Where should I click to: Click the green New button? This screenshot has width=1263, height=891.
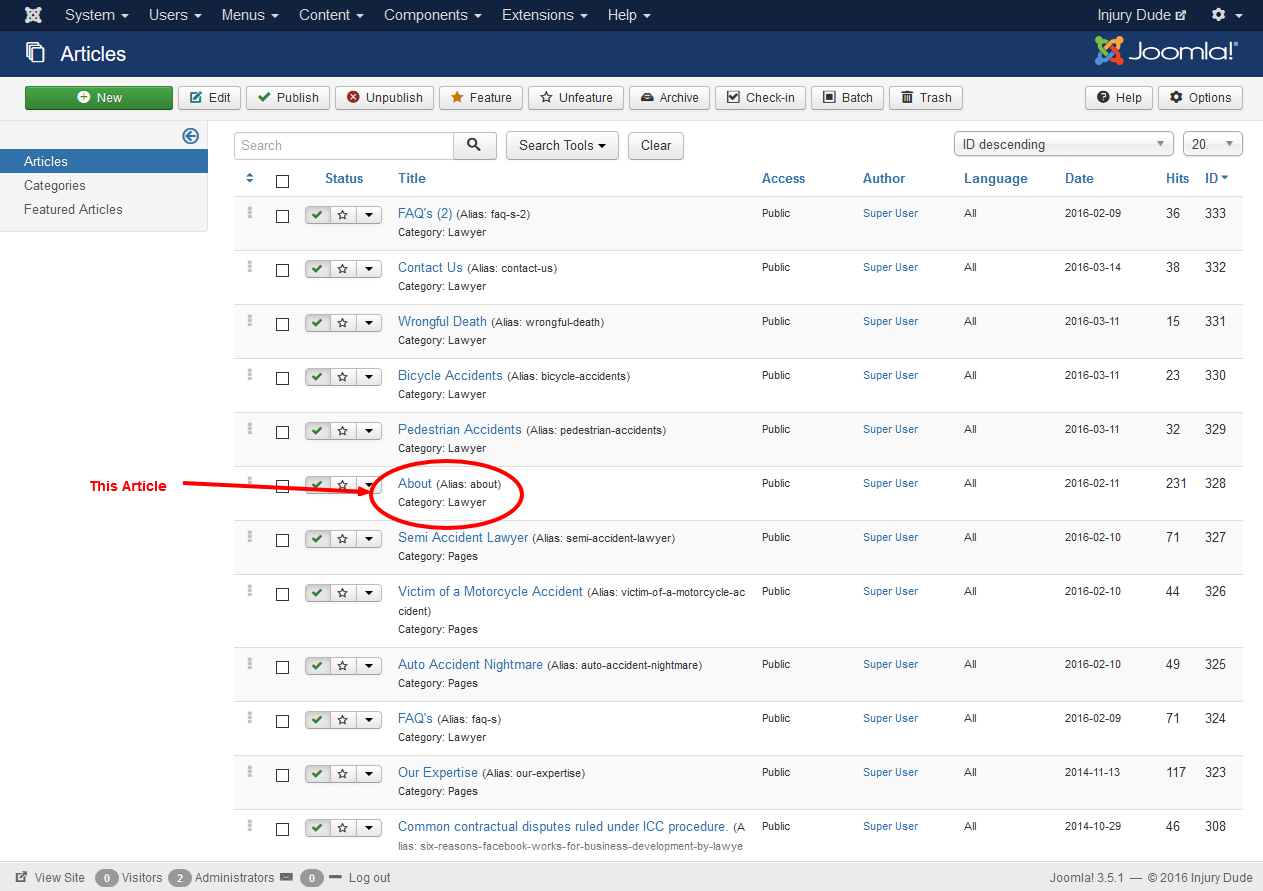tap(99, 97)
